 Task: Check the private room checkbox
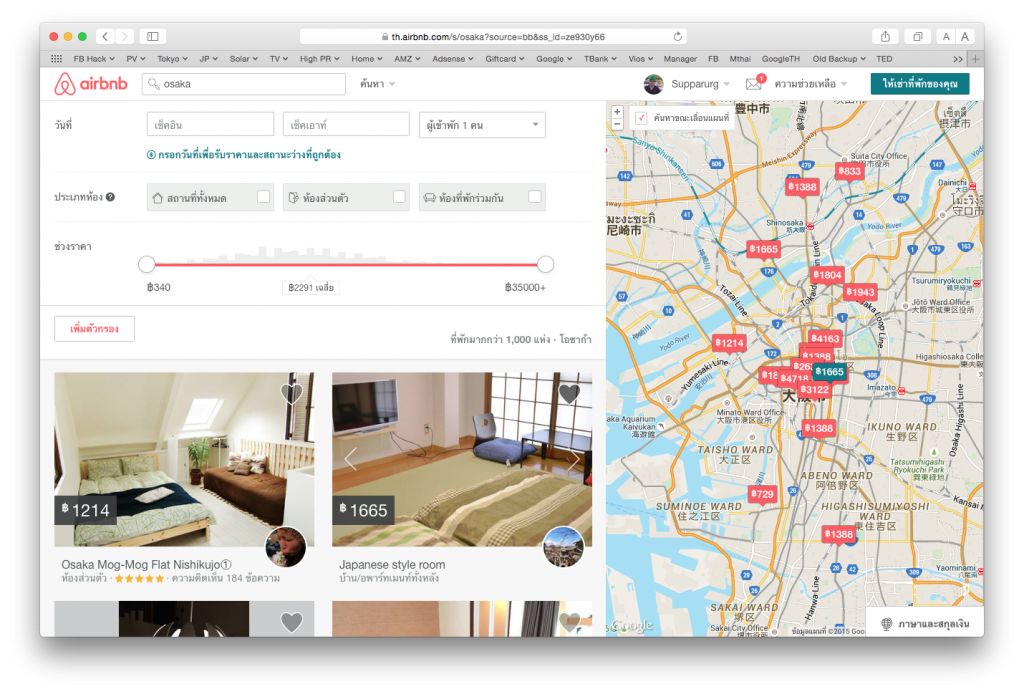click(x=399, y=197)
